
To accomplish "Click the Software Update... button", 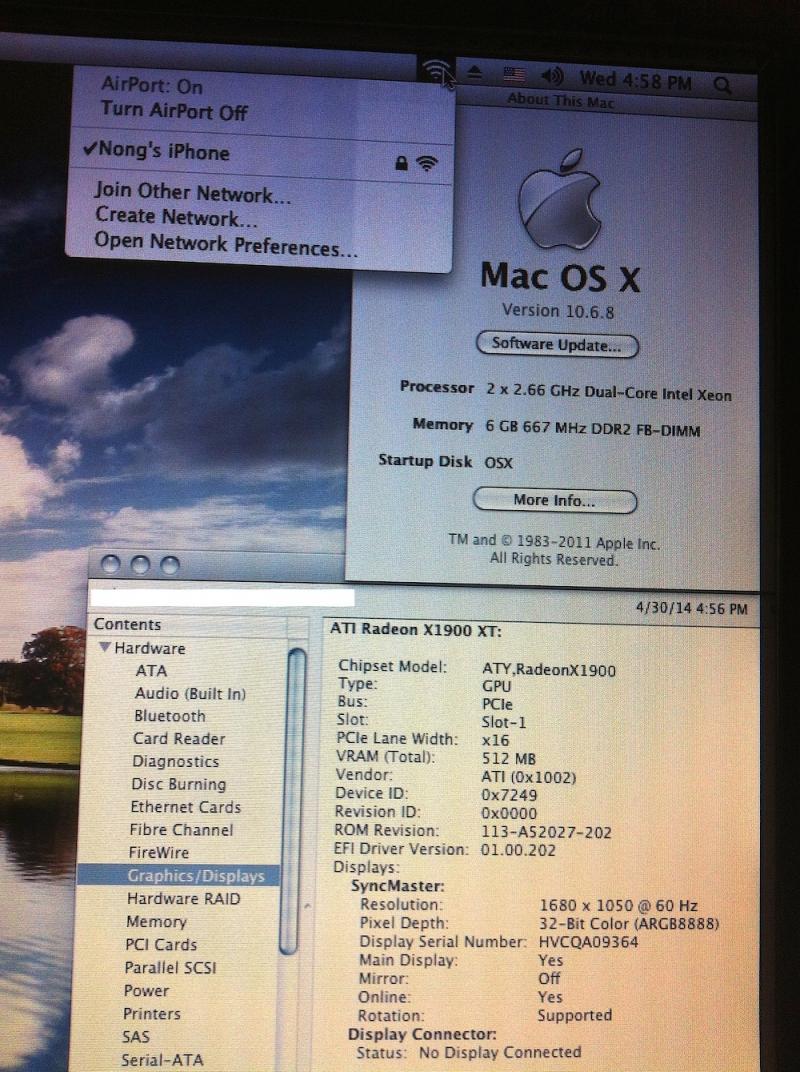I will click(x=557, y=345).
